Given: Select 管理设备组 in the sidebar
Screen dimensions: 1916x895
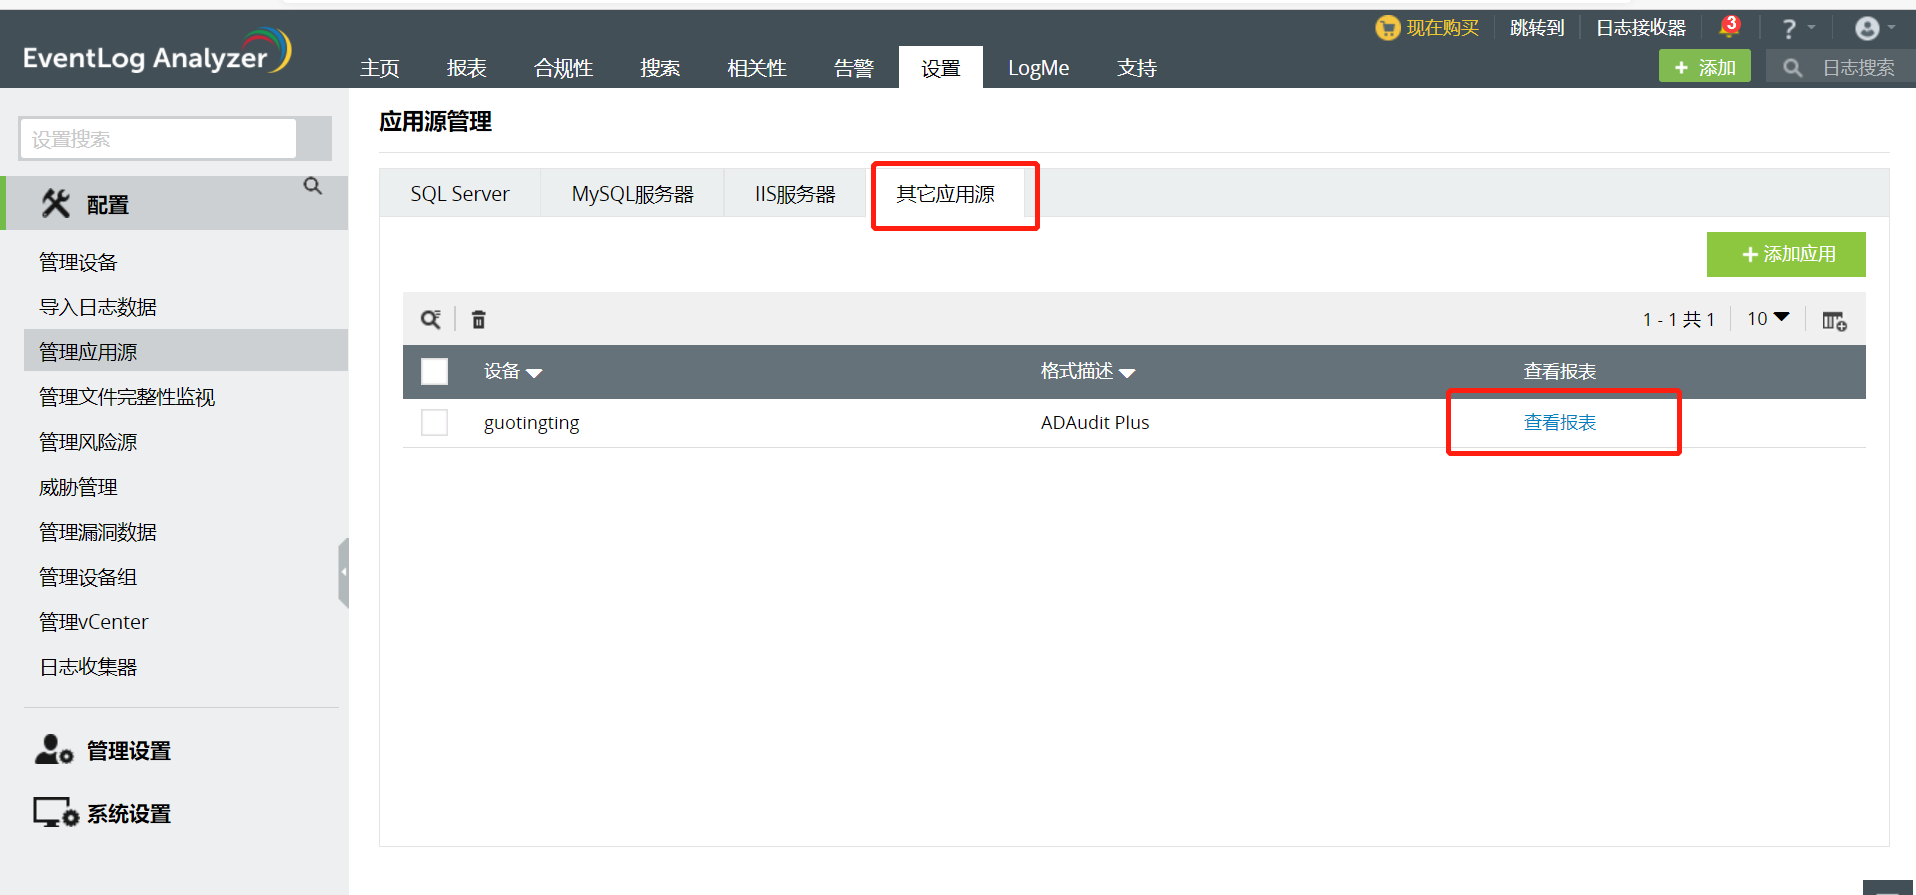Looking at the screenshot, I should click(88, 577).
